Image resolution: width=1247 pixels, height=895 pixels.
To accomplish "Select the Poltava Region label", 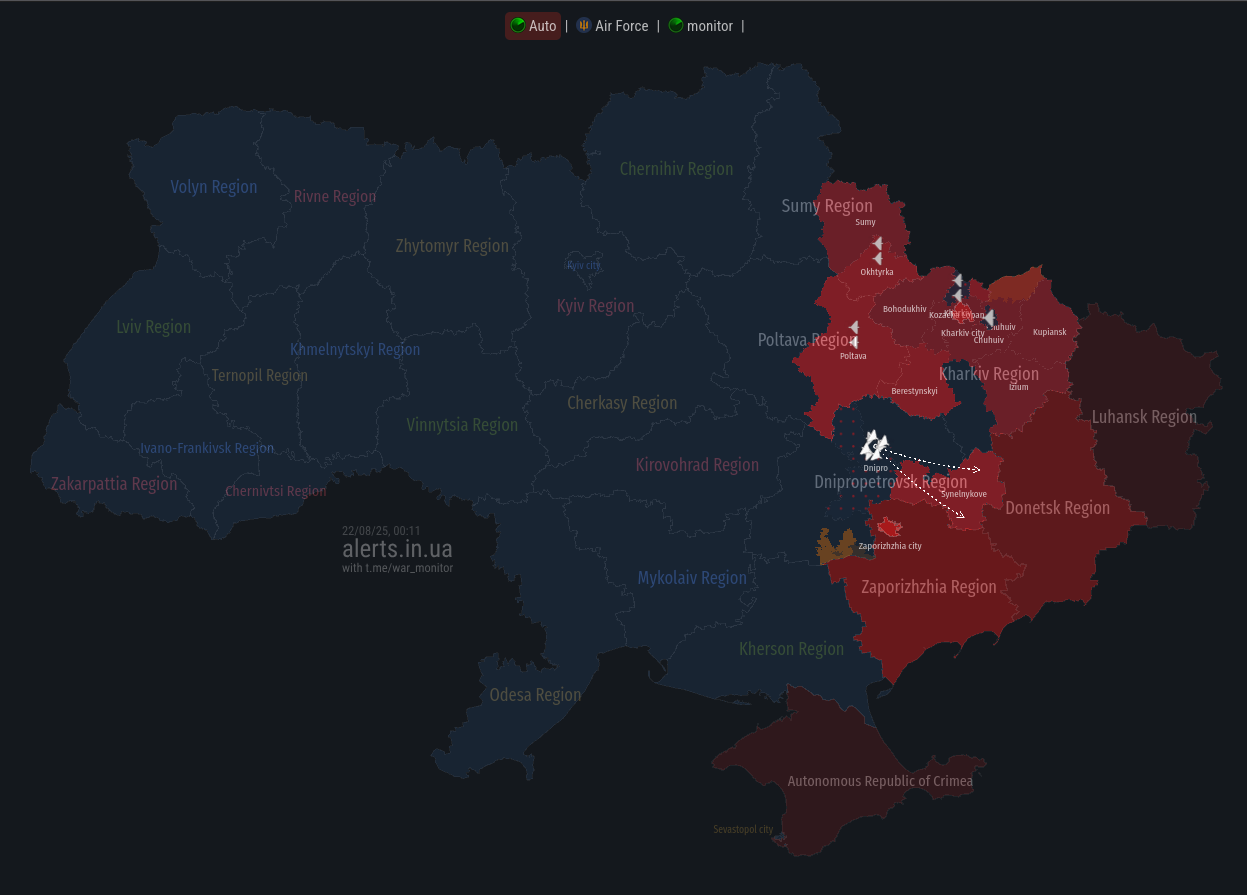I will 807,340.
